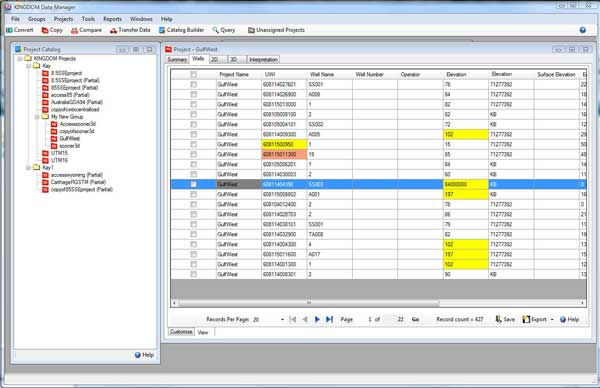Check the row for well A017
The height and width of the screenshot is (388, 600).
194,254
